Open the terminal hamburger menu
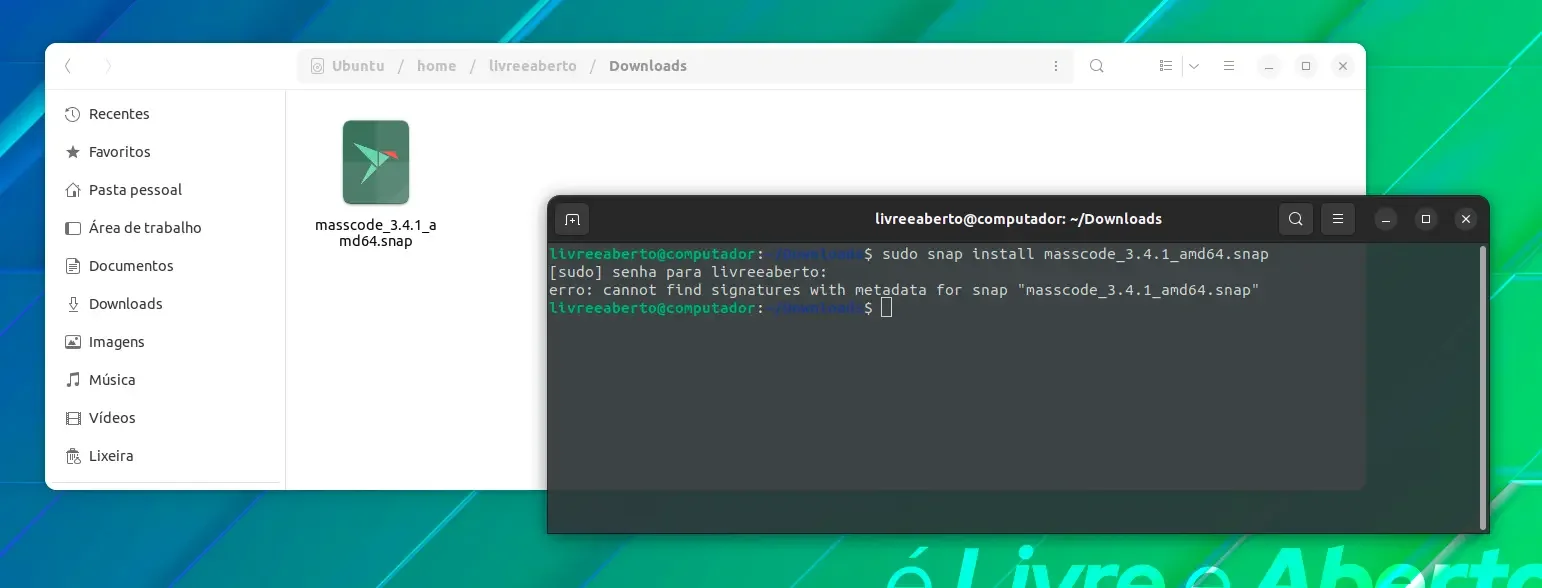Image resolution: width=1542 pixels, height=588 pixels. (1338, 219)
